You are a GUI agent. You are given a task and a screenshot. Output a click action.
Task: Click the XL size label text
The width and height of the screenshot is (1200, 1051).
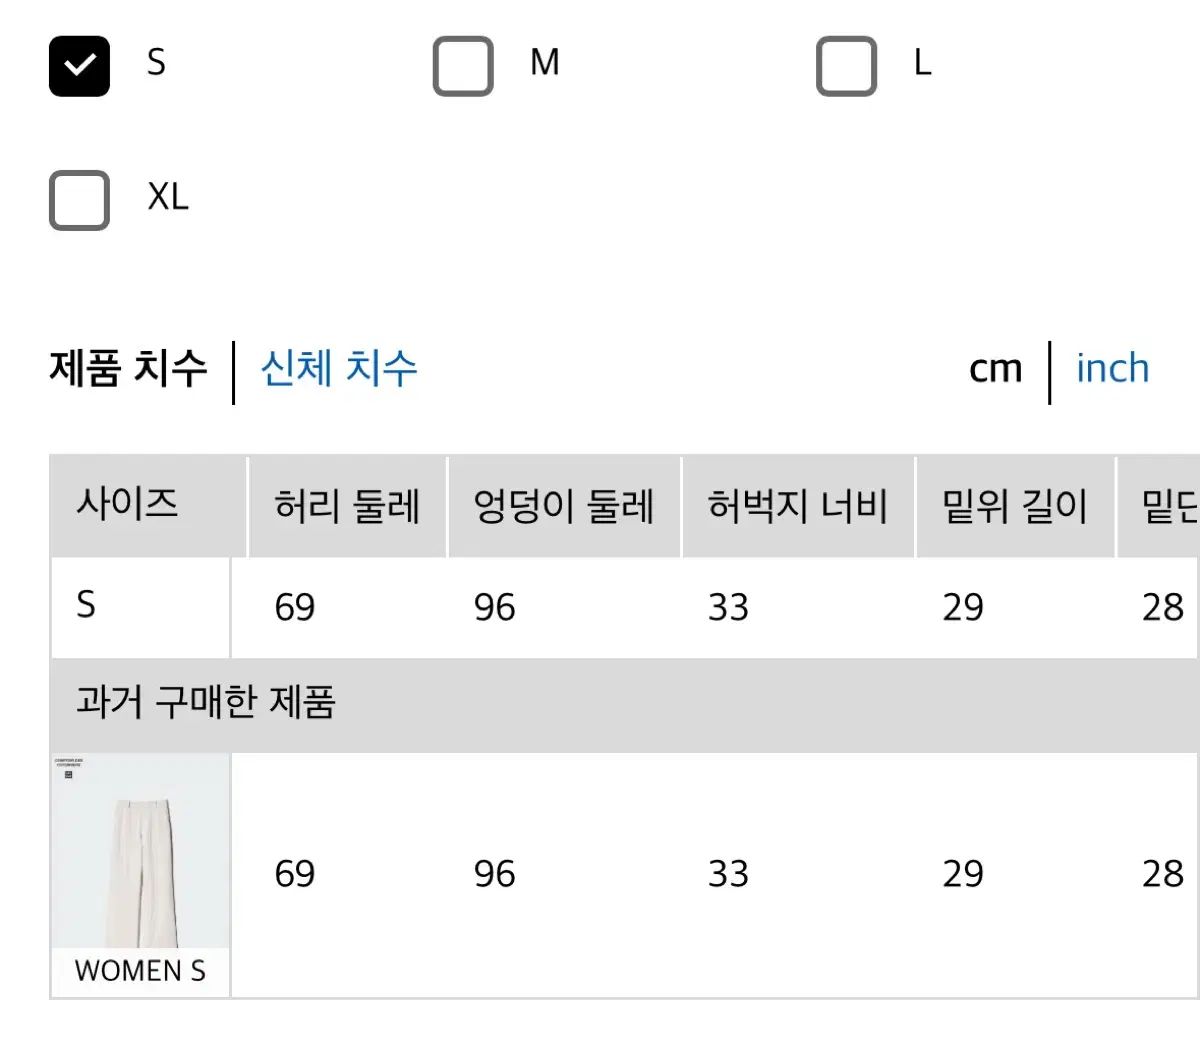(168, 197)
